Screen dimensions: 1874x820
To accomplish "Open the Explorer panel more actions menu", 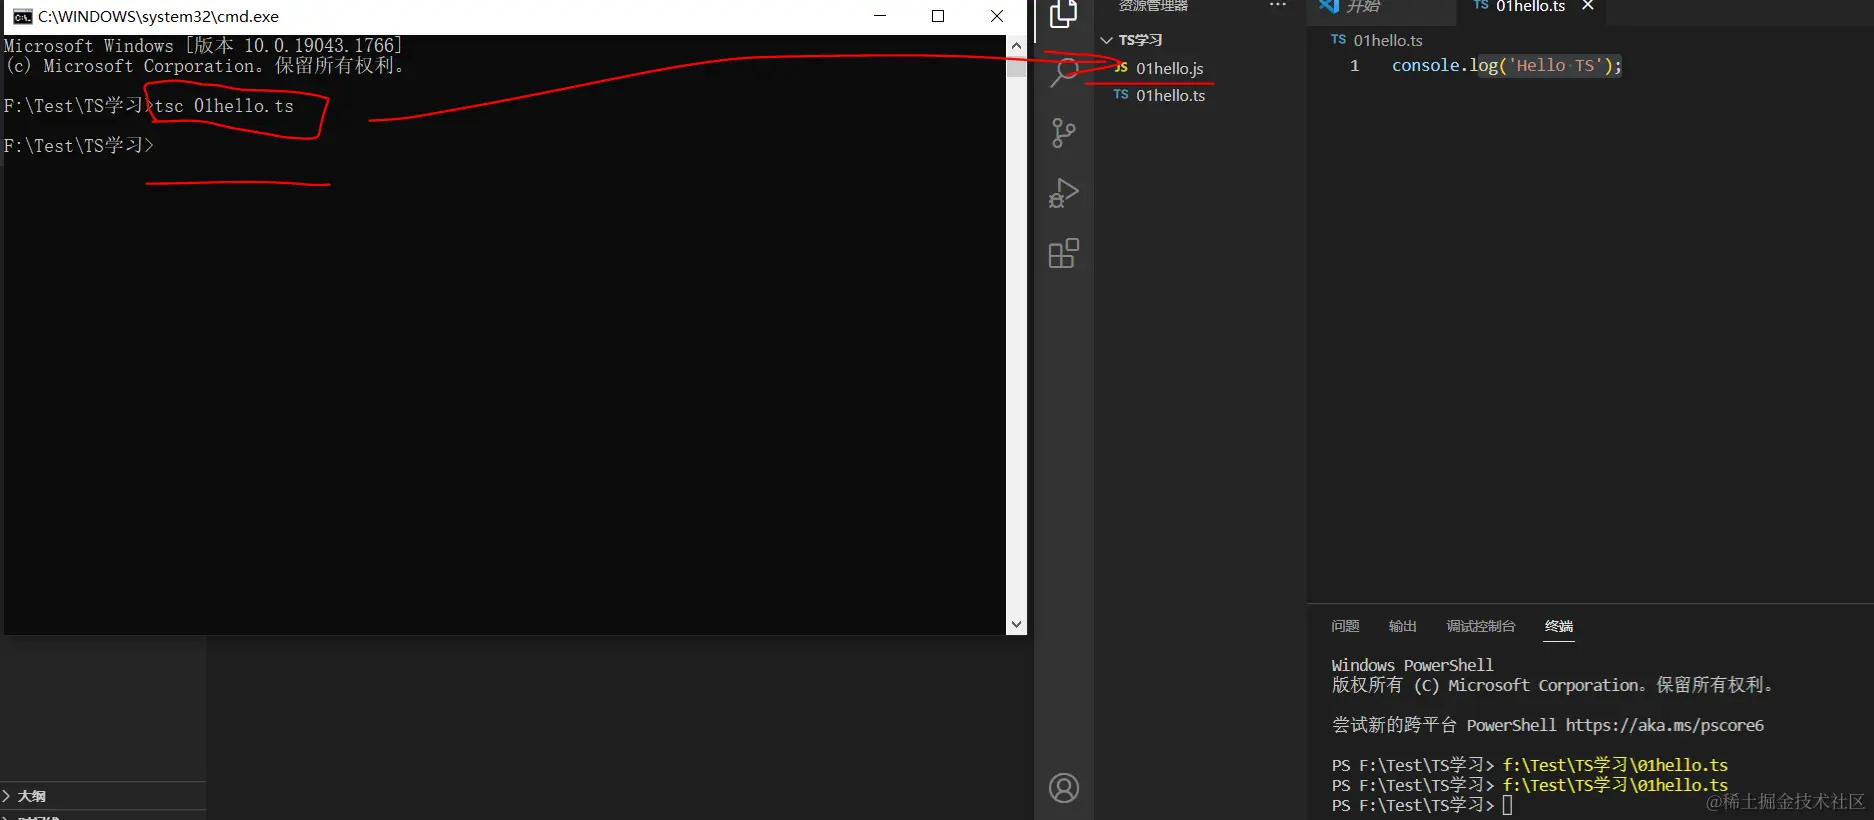I will click(1278, 6).
